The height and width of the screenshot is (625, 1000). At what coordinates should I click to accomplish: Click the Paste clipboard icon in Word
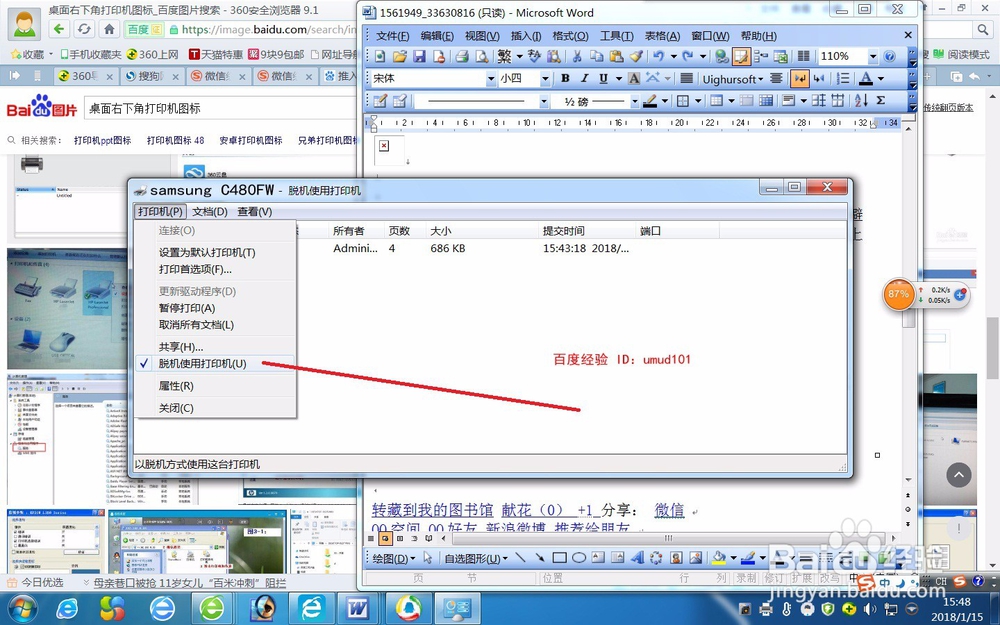pos(616,57)
